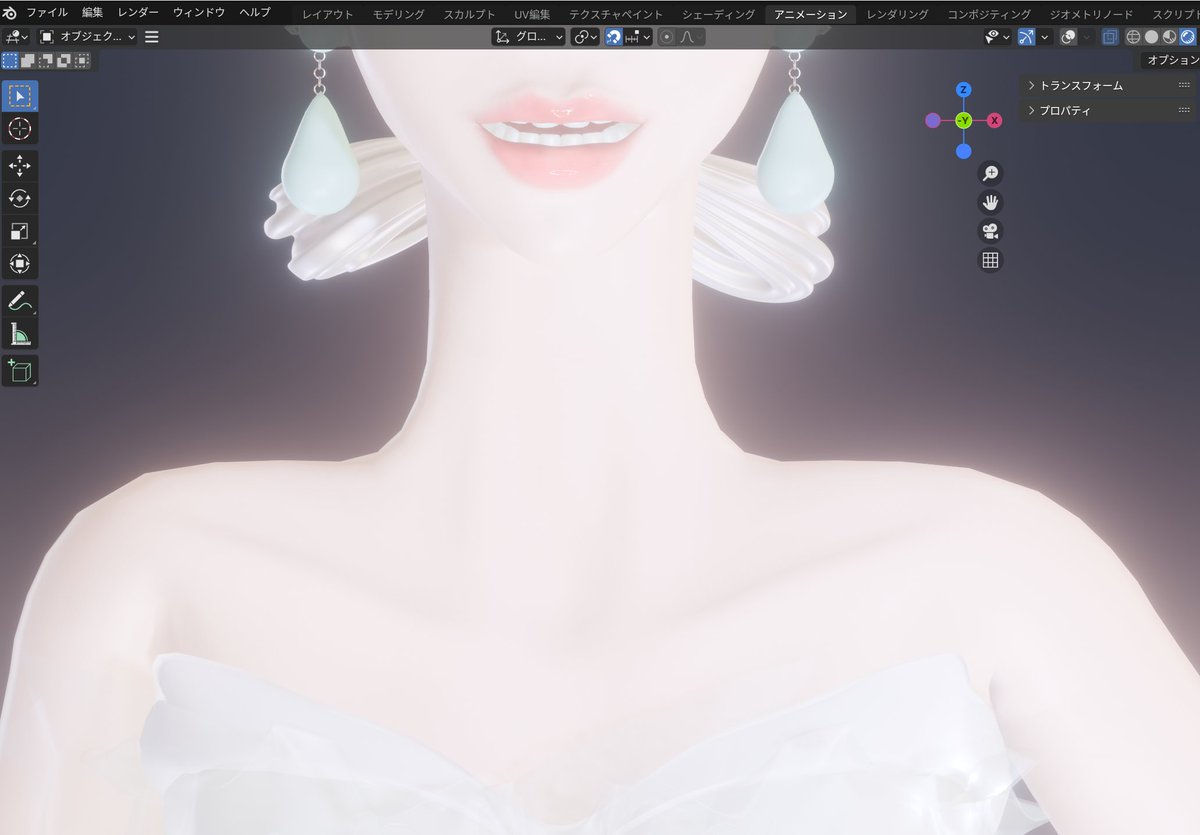Switch to the スカルプト workspace tab
The image size is (1200, 835).
469,14
